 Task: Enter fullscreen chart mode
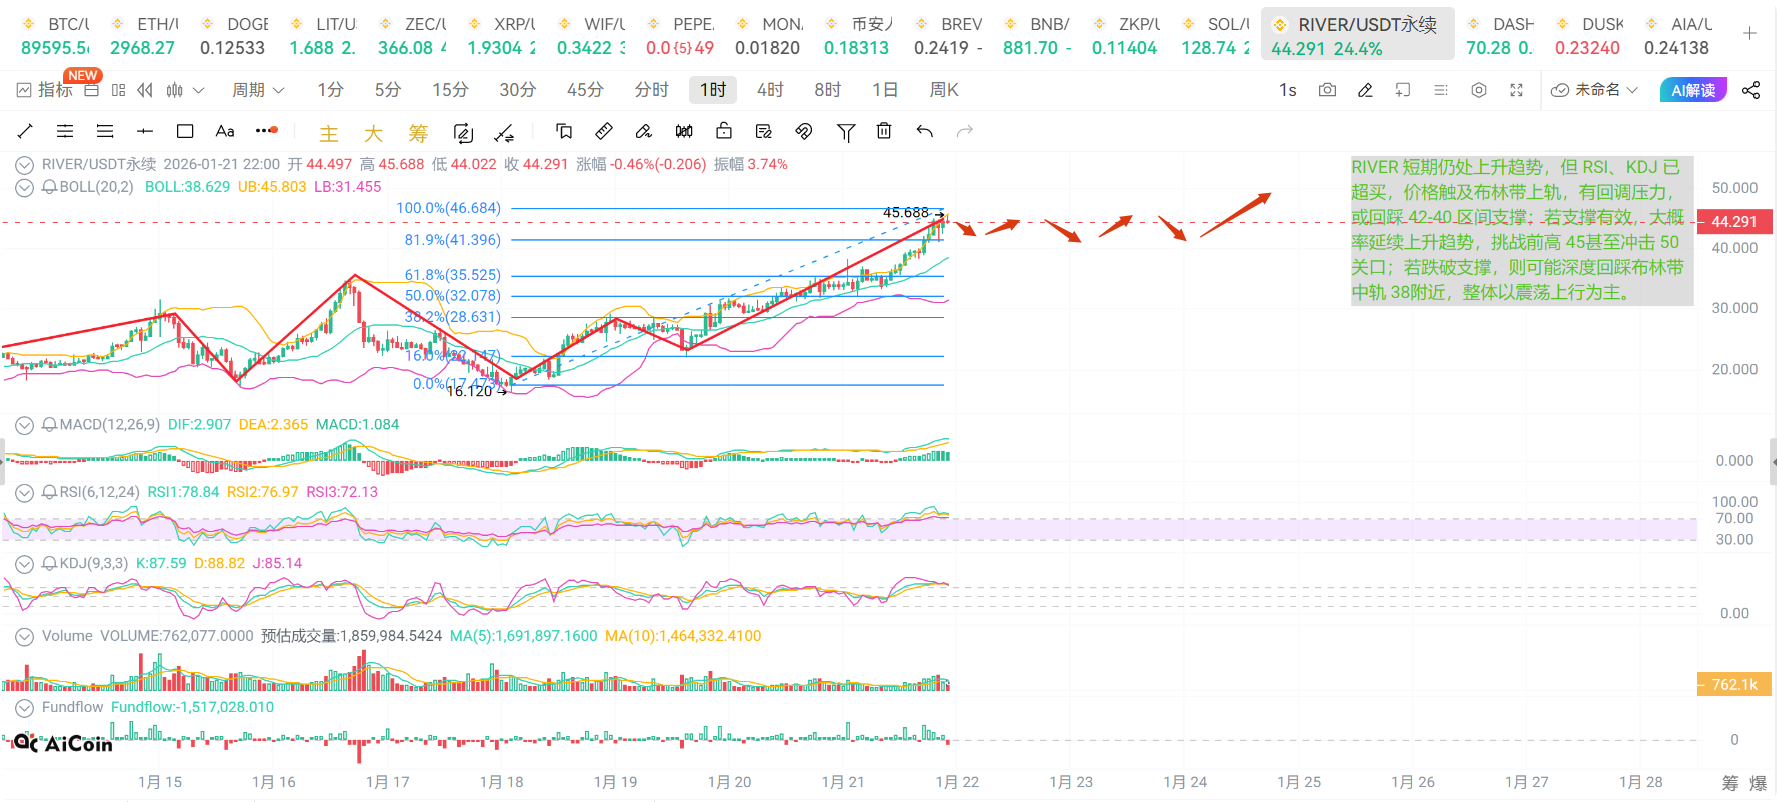pos(1516,90)
